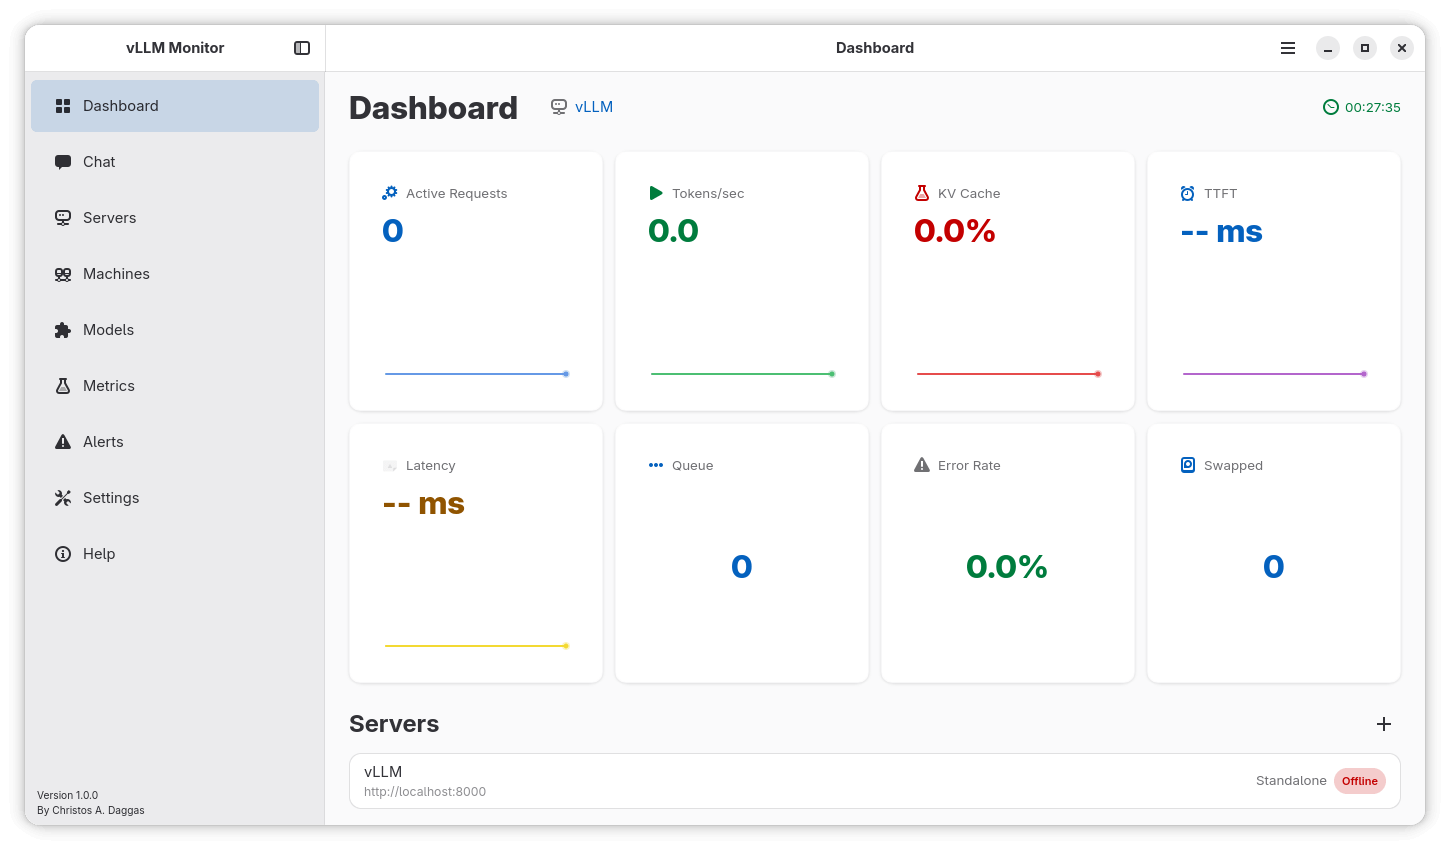Click the uptime clock timer
The width and height of the screenshot is (1450, 850).
tap(1362, 107)
